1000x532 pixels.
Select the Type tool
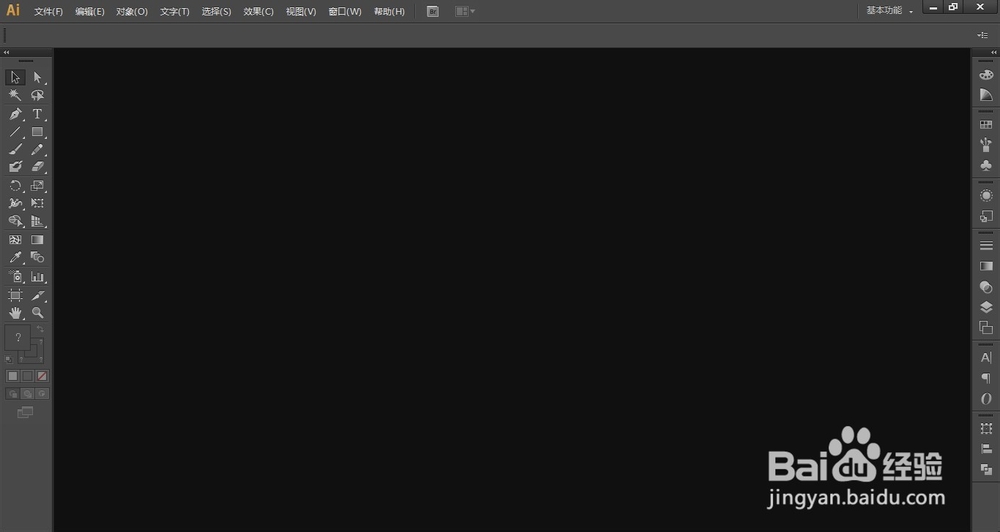pyautogui.click(x=38, y=114)
